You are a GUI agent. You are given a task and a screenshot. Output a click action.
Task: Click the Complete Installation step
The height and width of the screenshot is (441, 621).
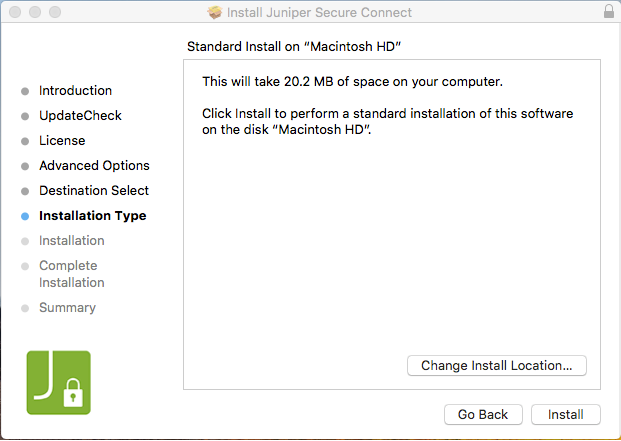pos(72,274)
